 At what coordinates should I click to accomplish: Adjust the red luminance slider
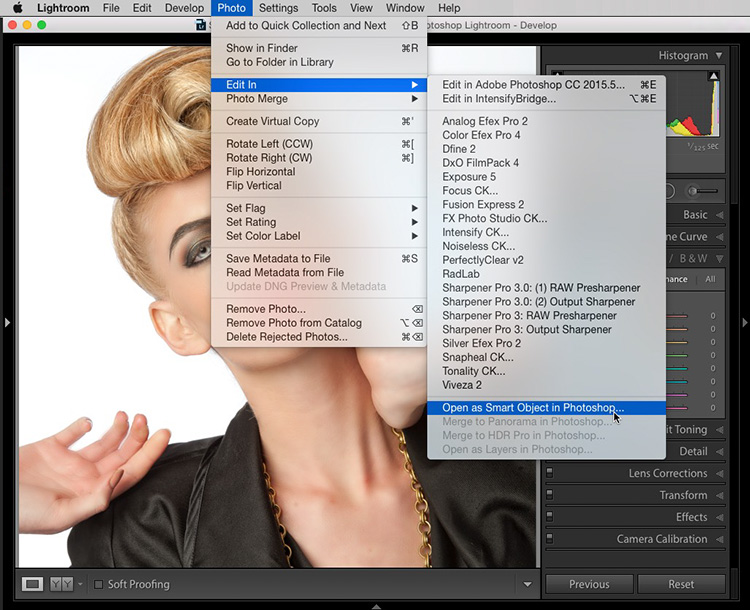676,316
